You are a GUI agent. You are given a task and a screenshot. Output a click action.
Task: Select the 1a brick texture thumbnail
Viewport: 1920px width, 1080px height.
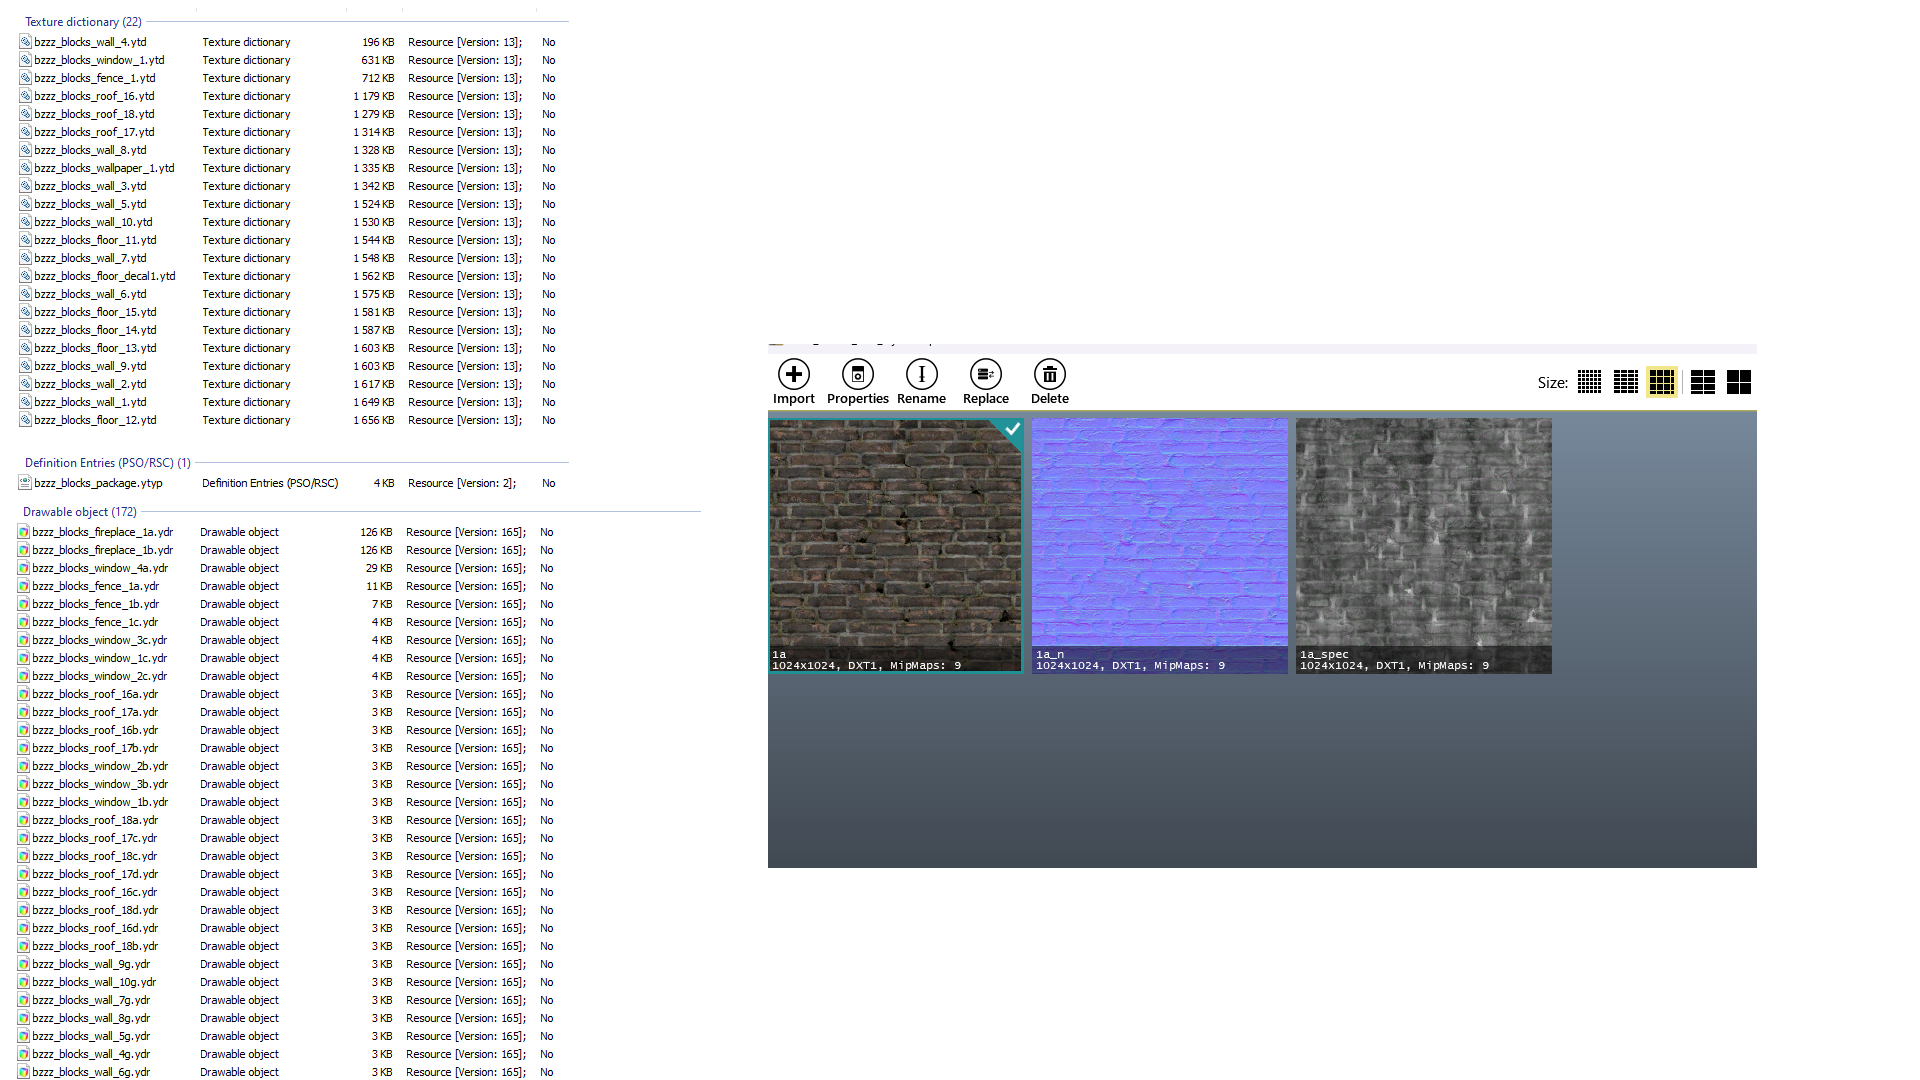tap(895, 546)
